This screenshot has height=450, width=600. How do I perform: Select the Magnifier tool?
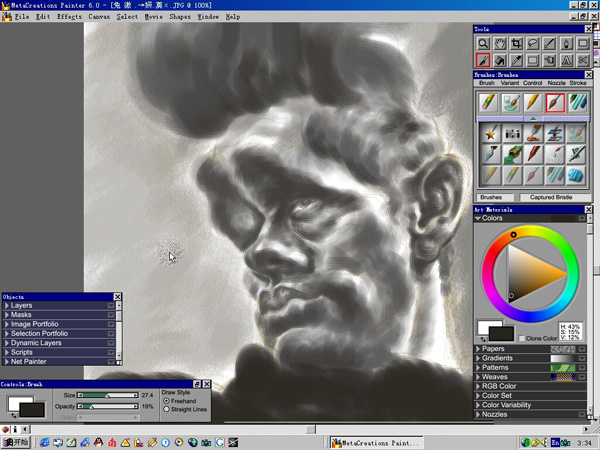[x=483, y=44]
